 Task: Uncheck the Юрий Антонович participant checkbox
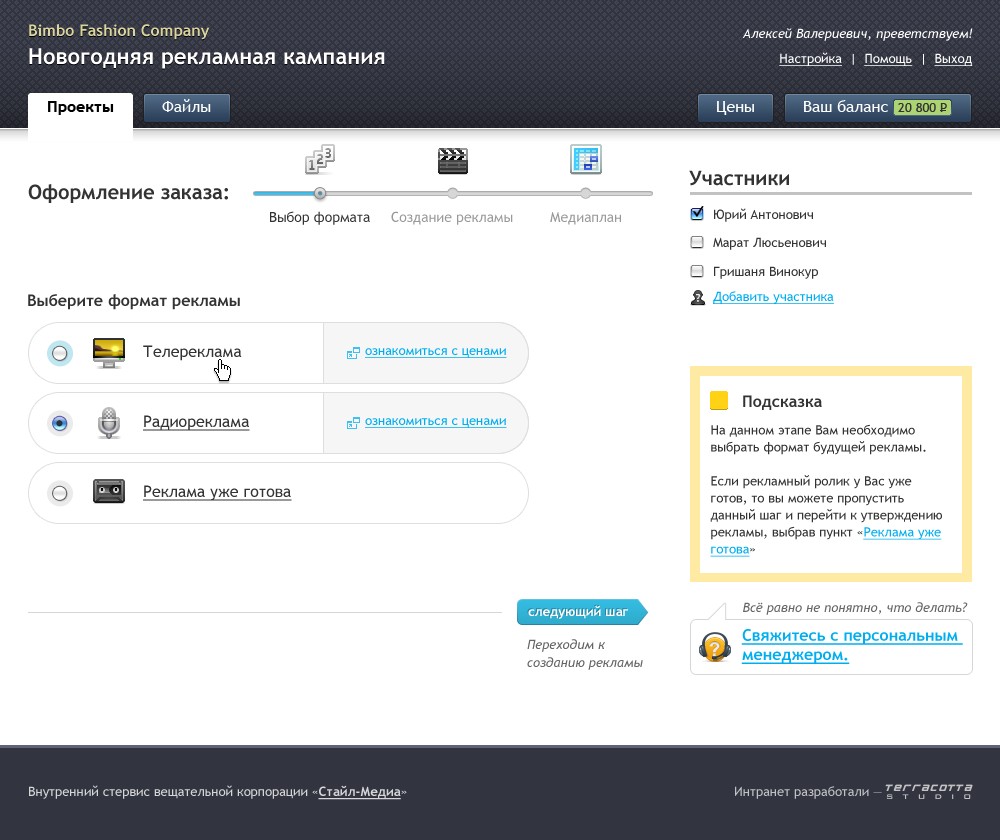[697, 214]
